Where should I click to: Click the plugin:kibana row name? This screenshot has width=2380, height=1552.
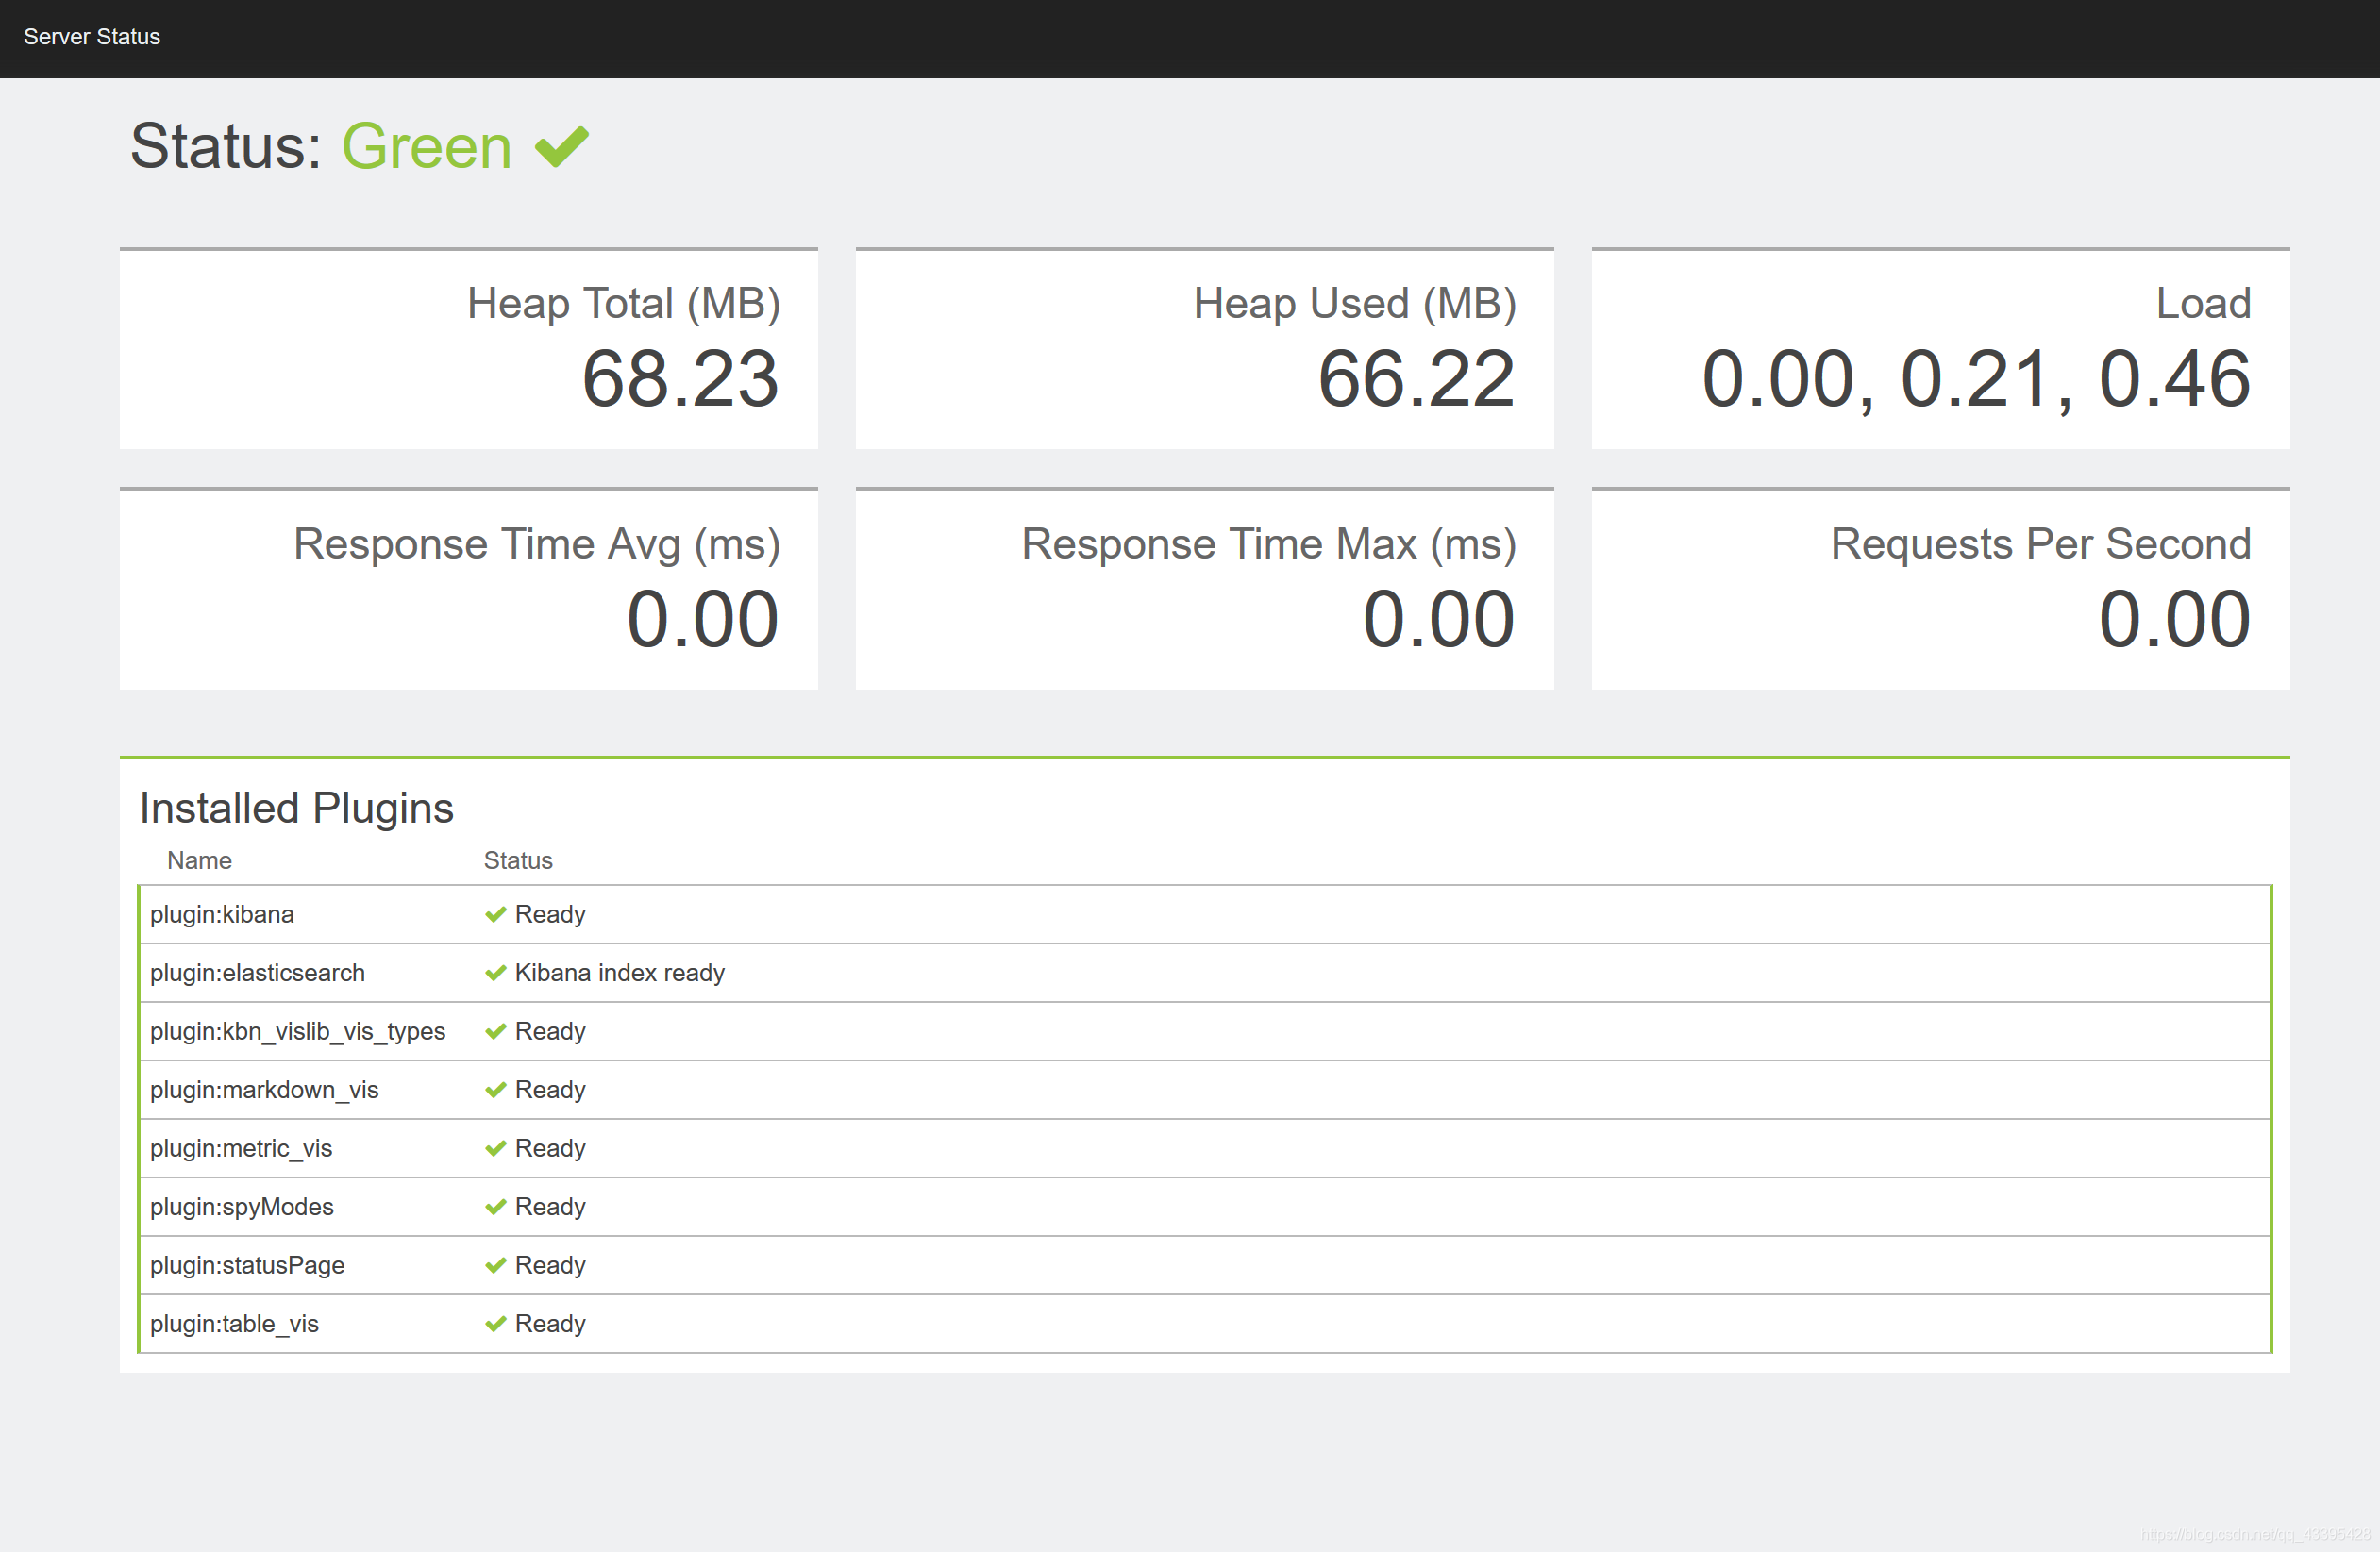(222, 914)
